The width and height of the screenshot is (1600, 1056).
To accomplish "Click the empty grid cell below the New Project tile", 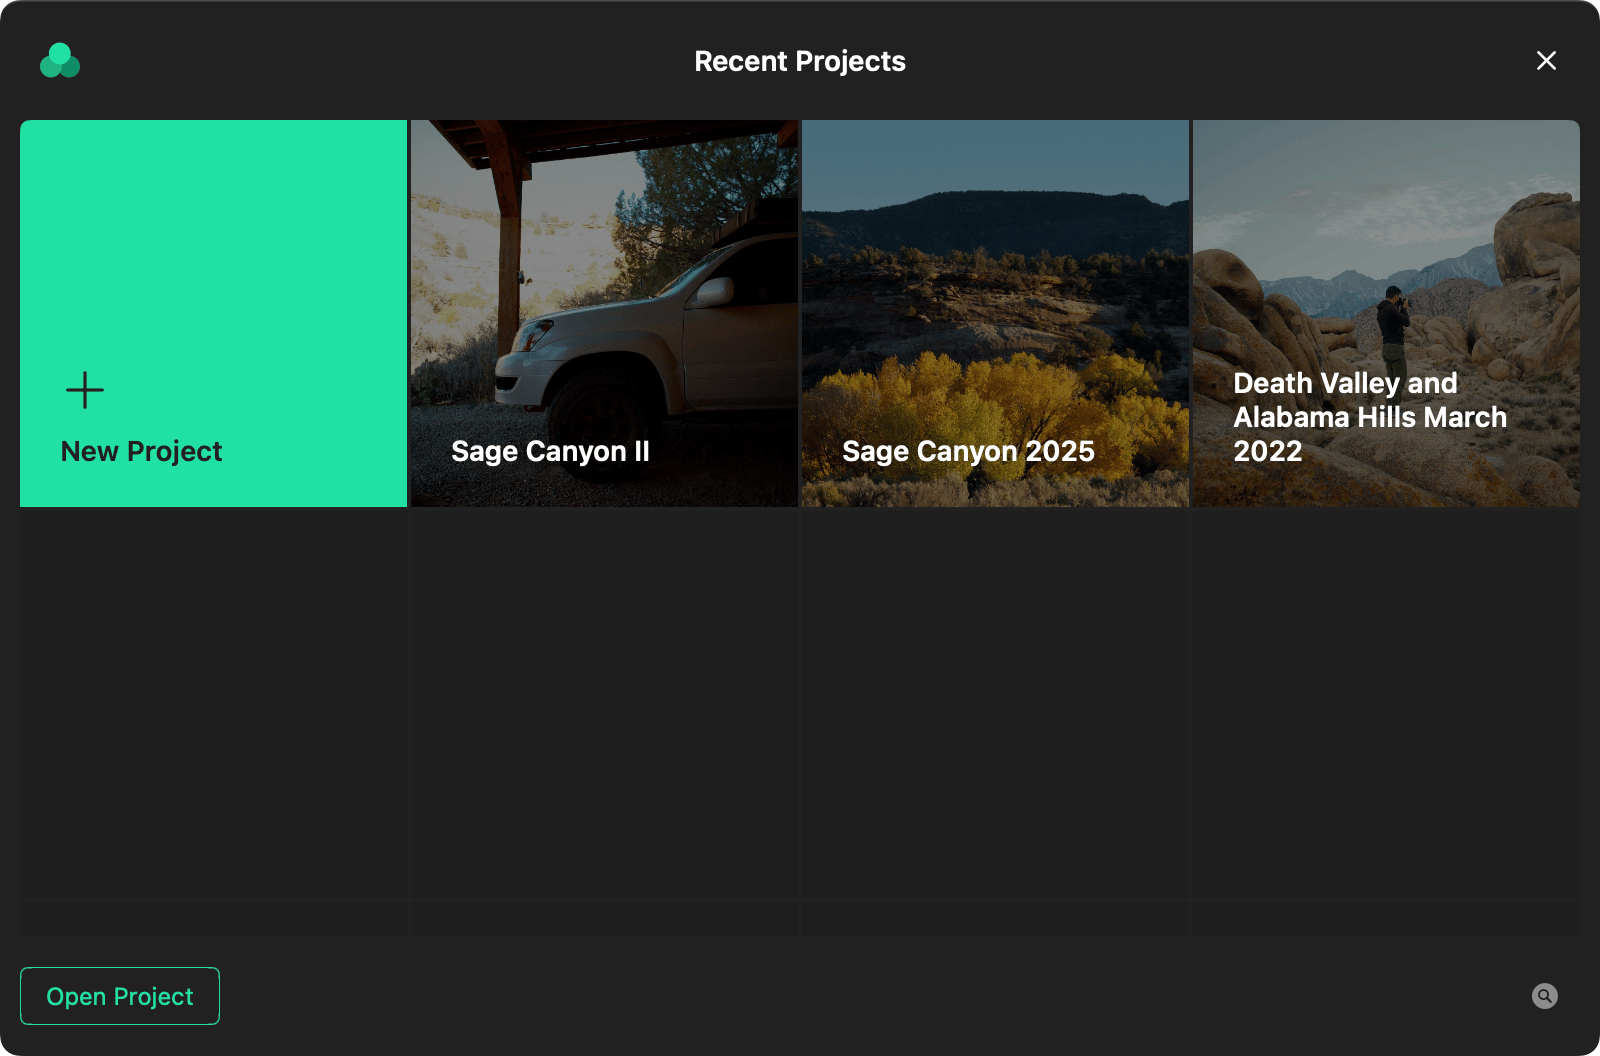I will click(x=213, y=705).
